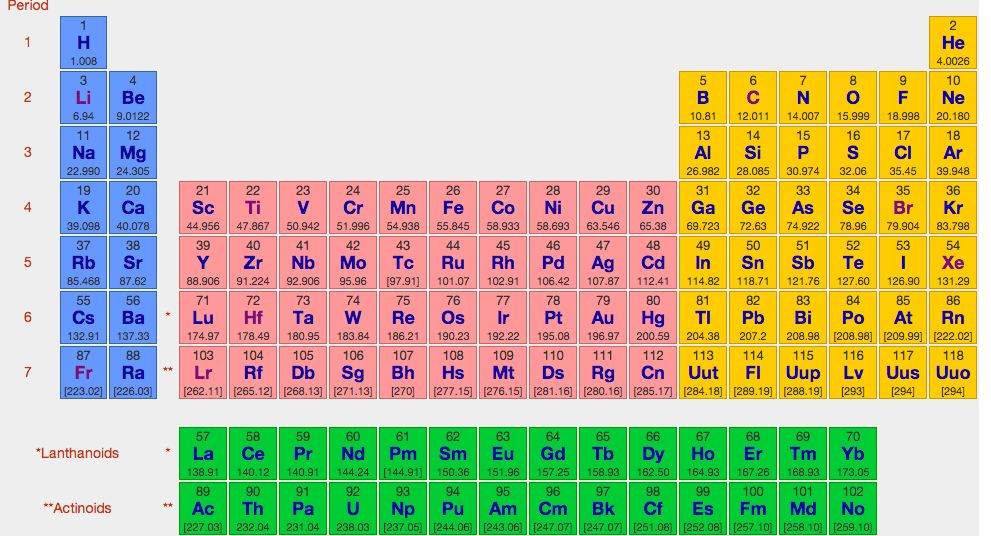Open the Hafnium (Hf) element cell
Image resolution: width=991 pixels, height=536 pixels.
tap(253, 318)
